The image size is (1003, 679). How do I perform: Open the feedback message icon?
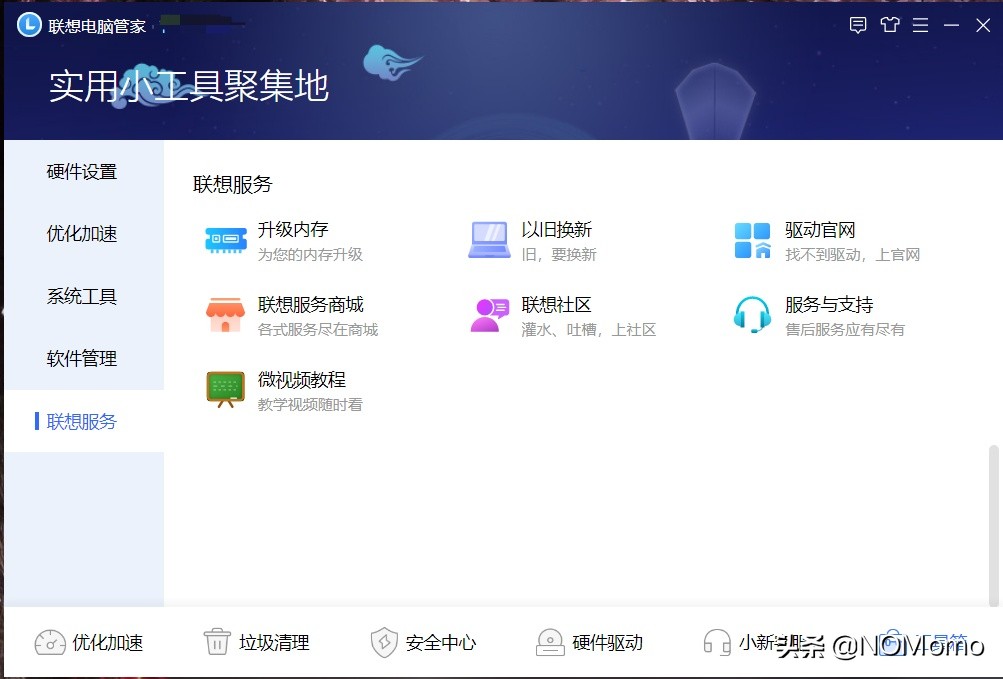pyautogui.click(x=858, y=25)
